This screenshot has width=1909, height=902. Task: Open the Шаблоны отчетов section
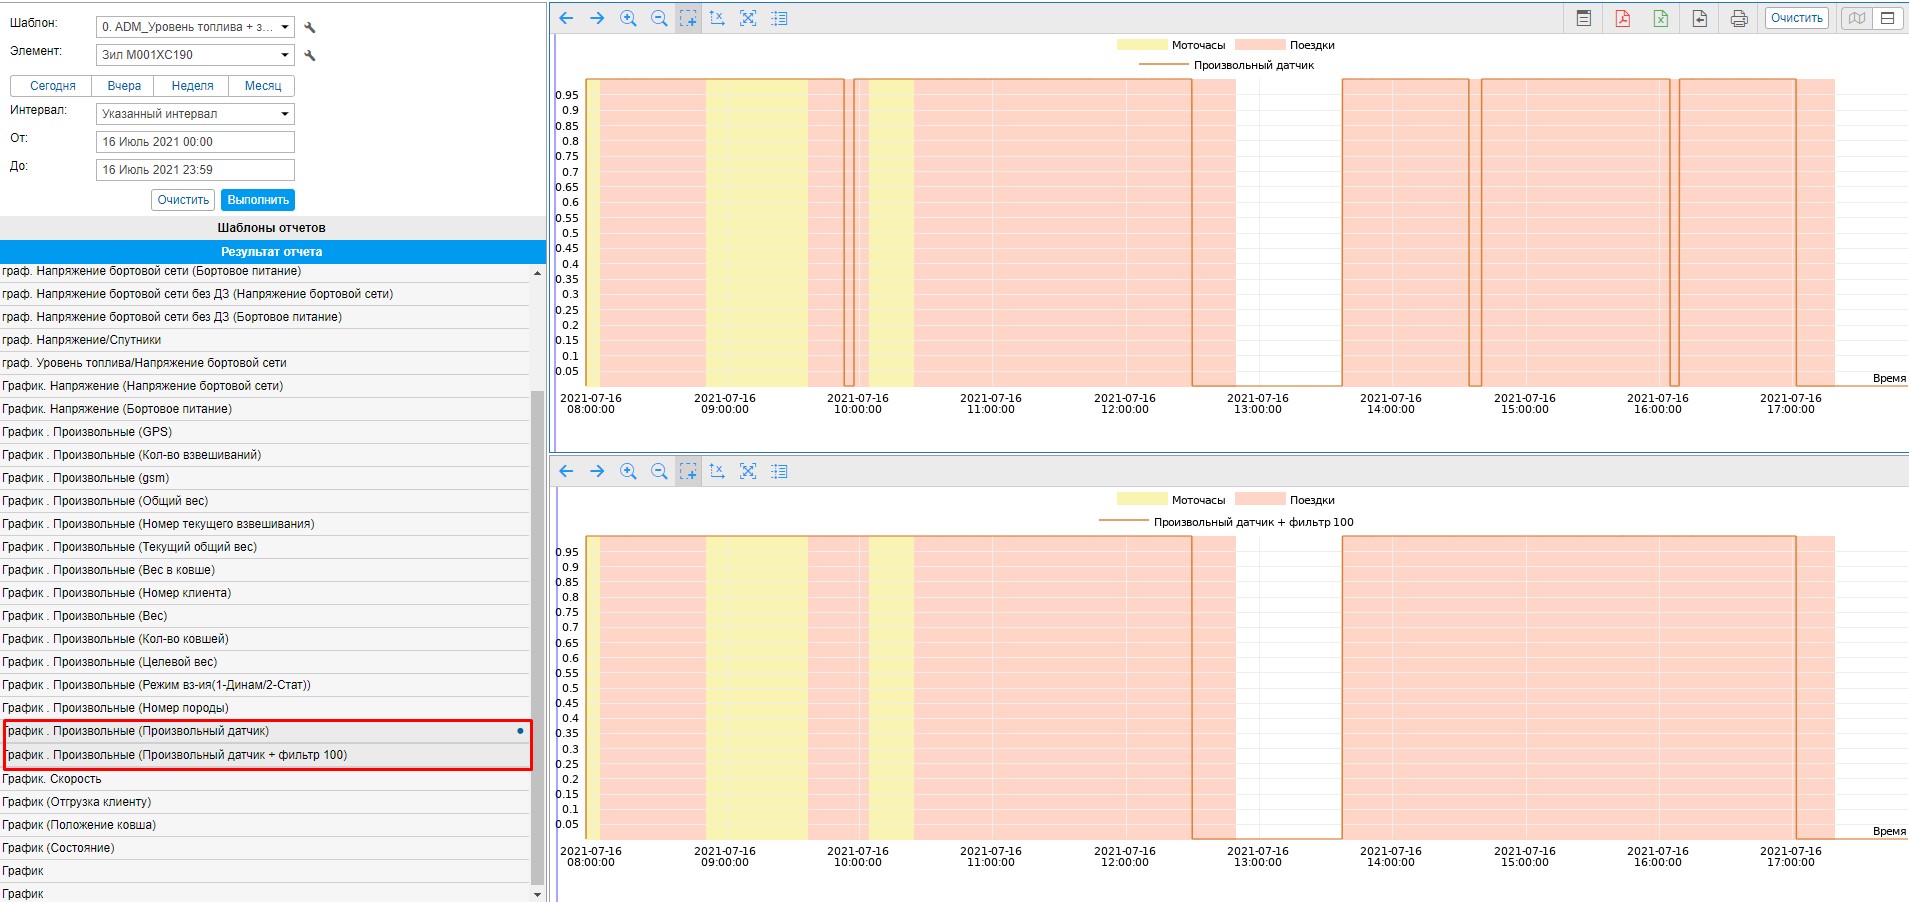coord(272,228)
